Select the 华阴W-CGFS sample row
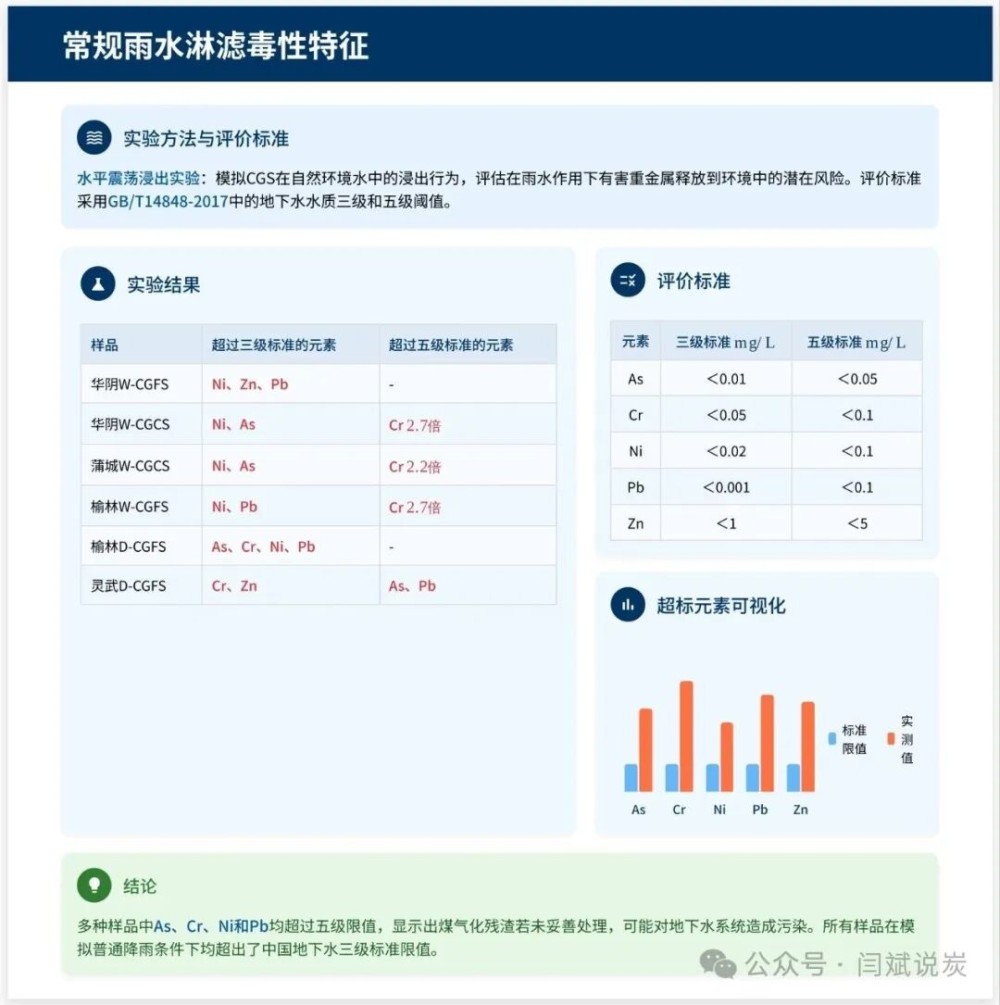Viewport: 1000px width, 1005px height. coord(130,383)
